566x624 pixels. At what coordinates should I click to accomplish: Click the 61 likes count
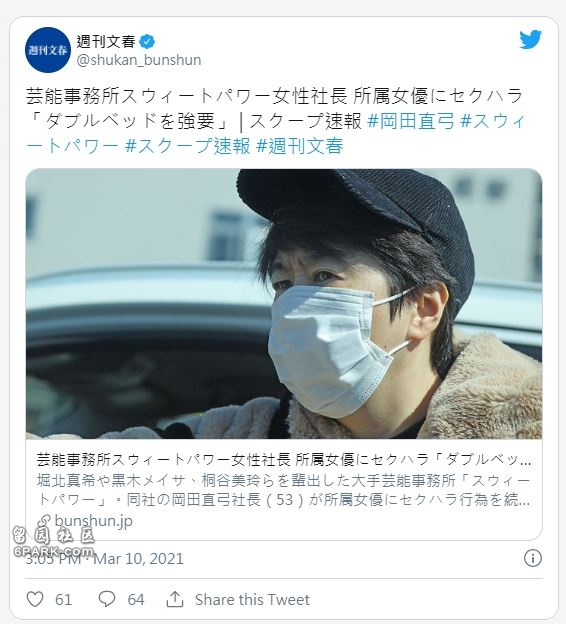[63, 599]
